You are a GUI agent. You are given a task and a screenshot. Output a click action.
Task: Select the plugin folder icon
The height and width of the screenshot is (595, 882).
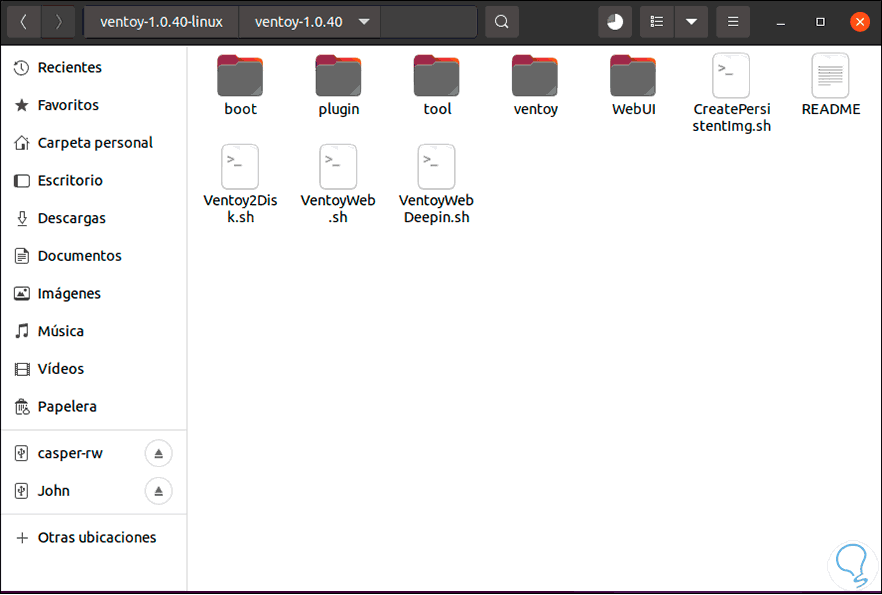tap(338, 76)
